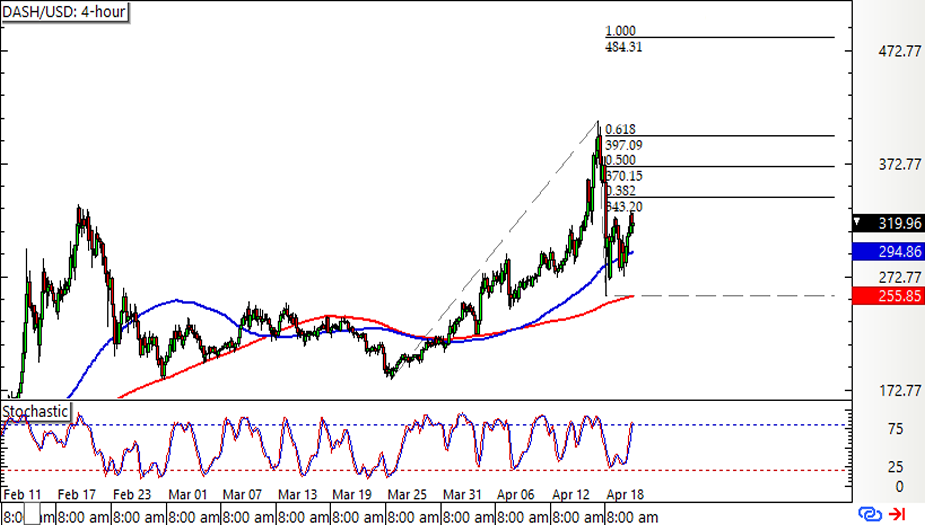Click the red scroll-to-end arrow icon
The height and width of the screenshot is (525, 925).
(897, 514)
